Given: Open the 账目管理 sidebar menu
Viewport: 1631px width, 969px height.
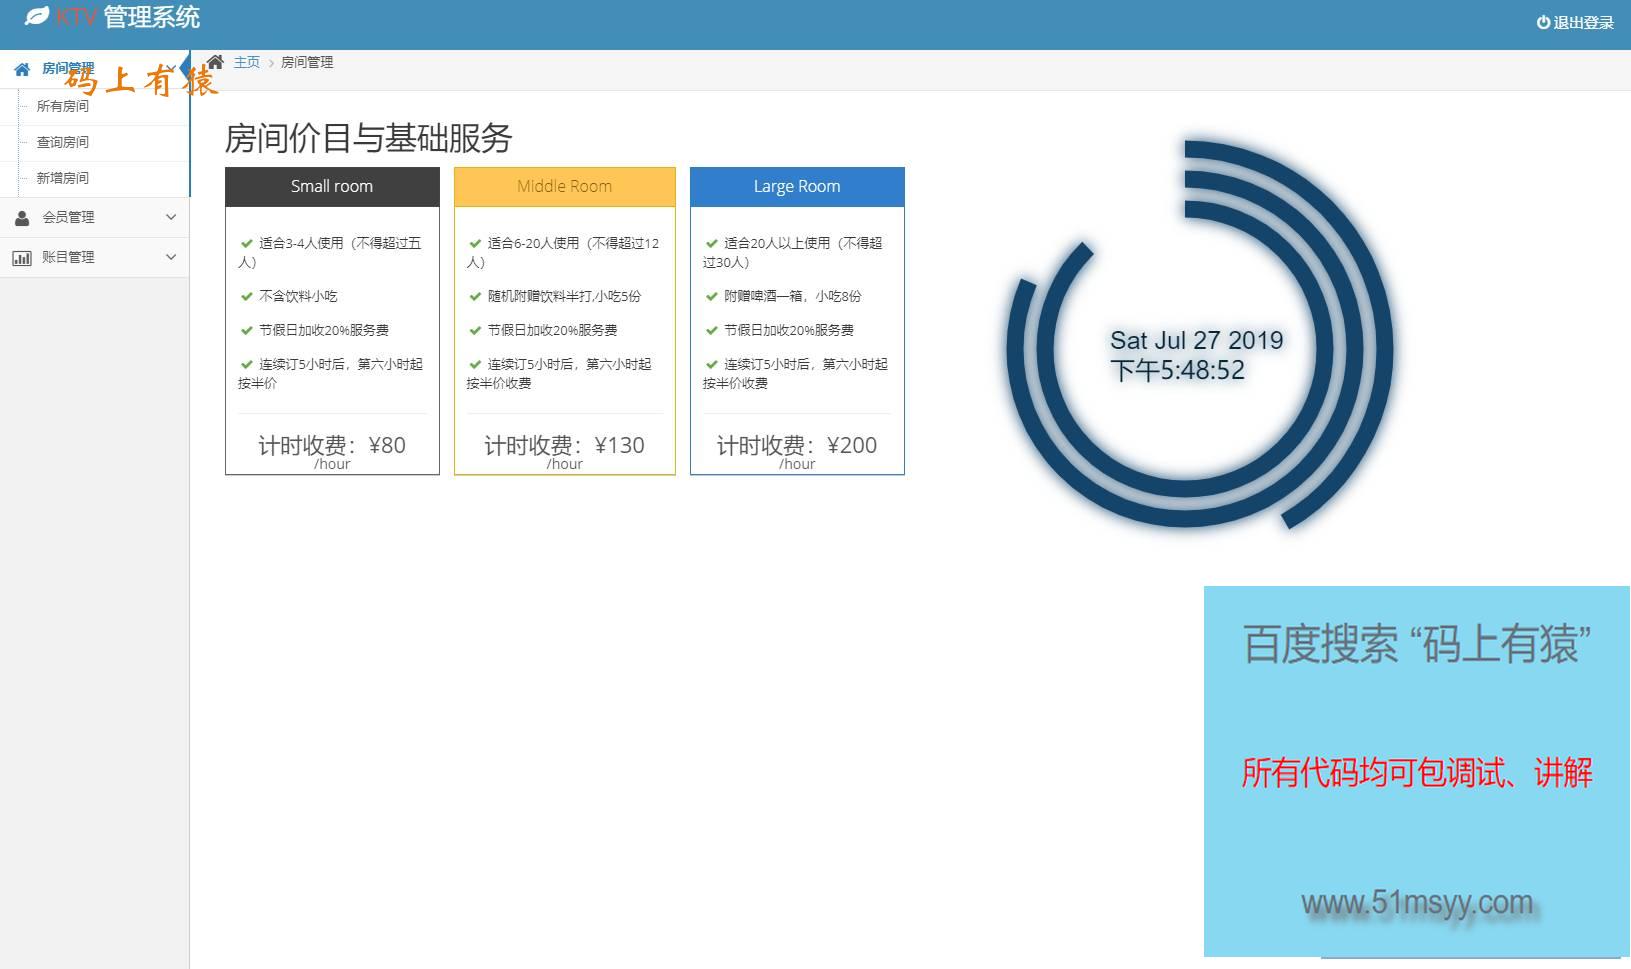Looking at the screenshot, I should (x=95, y=257).
